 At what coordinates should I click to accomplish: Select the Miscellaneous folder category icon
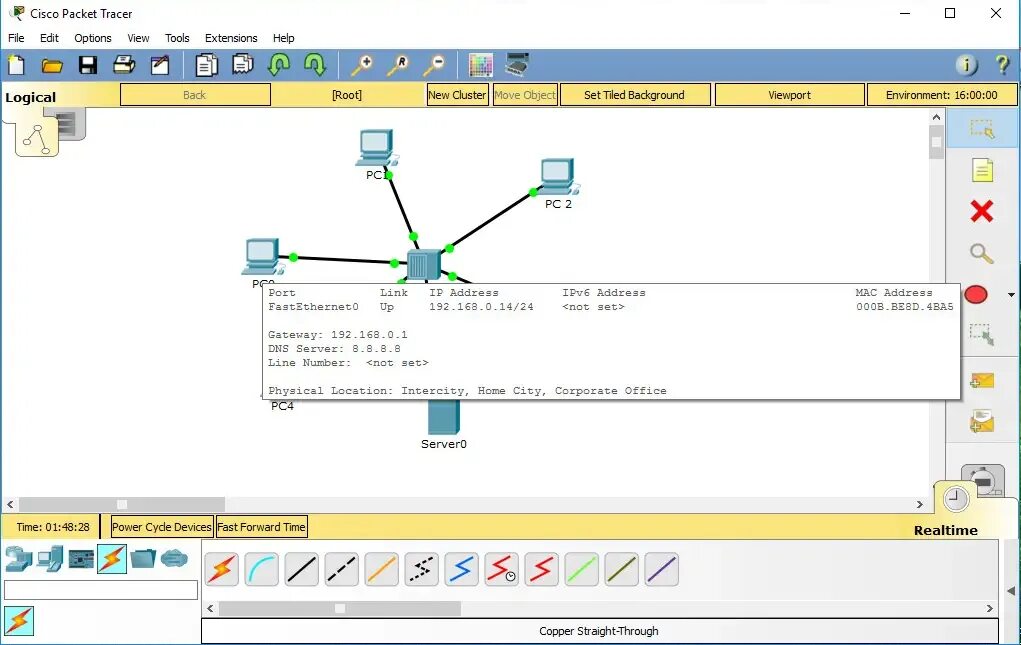pos(143,558)
